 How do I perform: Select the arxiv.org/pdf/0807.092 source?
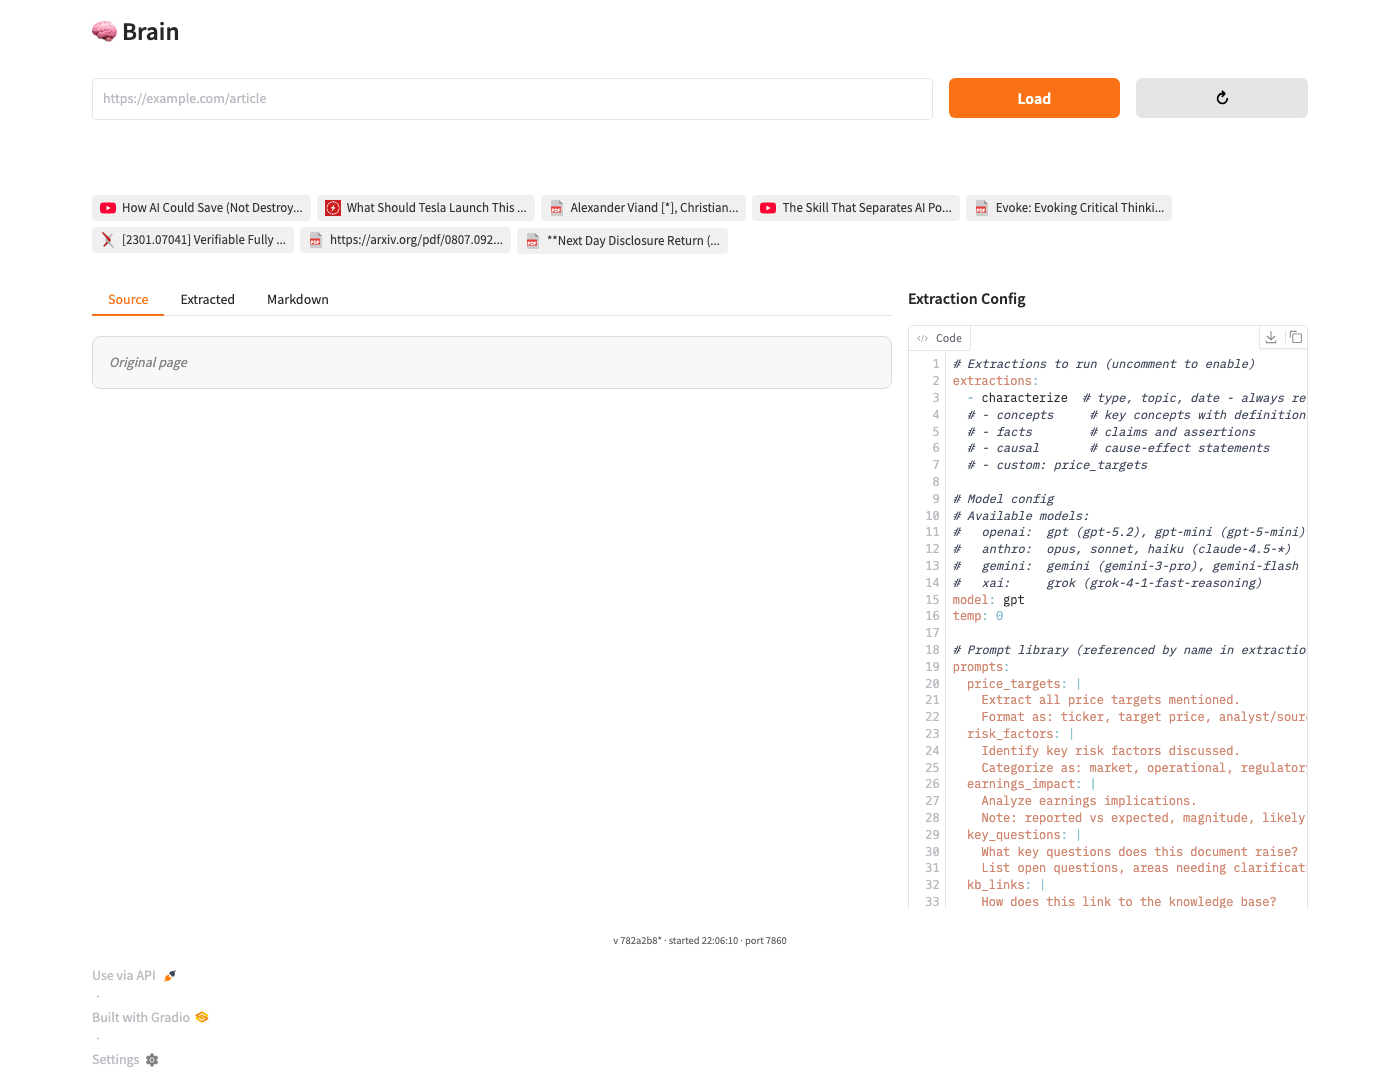pos(405,240)
